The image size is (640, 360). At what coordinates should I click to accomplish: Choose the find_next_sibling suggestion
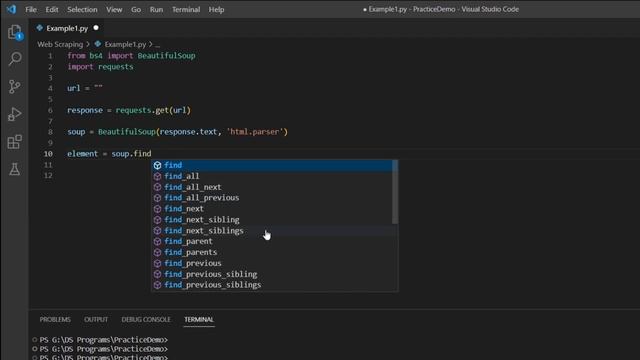[272, 220]
